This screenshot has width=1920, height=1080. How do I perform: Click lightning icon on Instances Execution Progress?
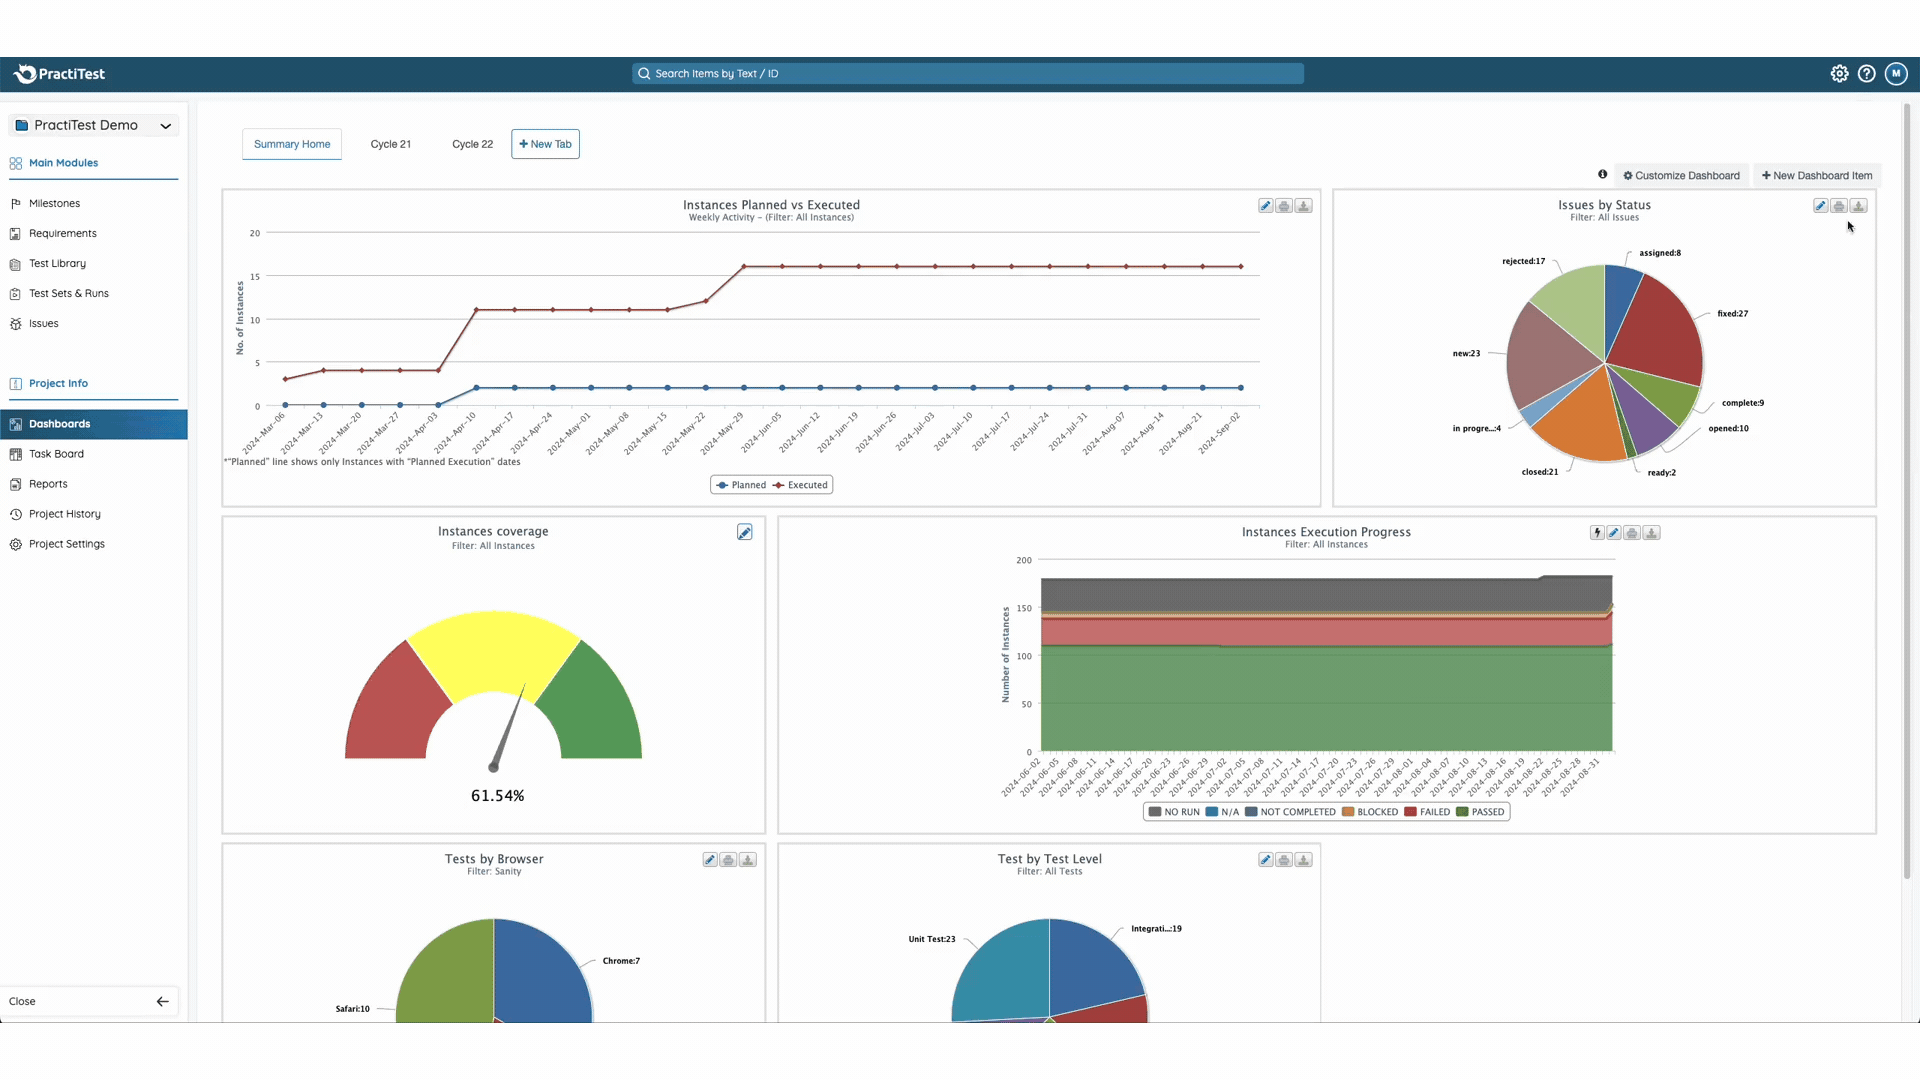coord(1596,533)
